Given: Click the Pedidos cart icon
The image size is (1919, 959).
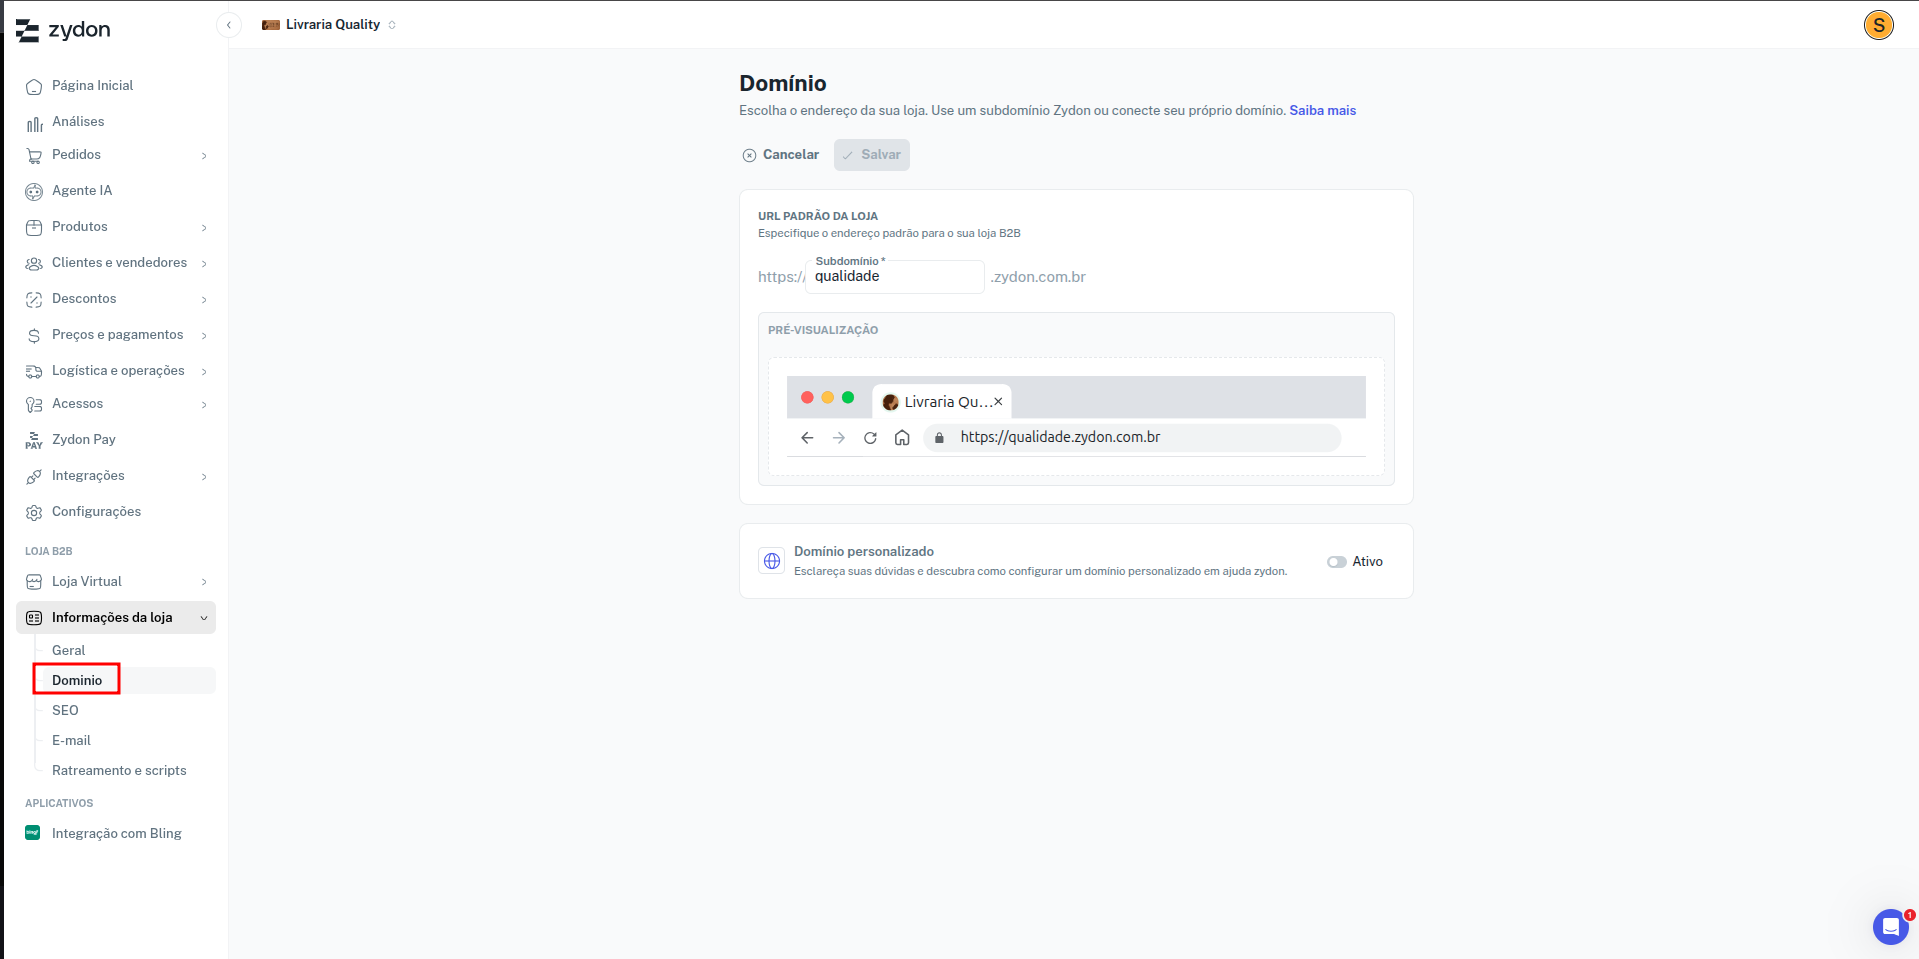Looking at the screenshot, I should 34,155.
